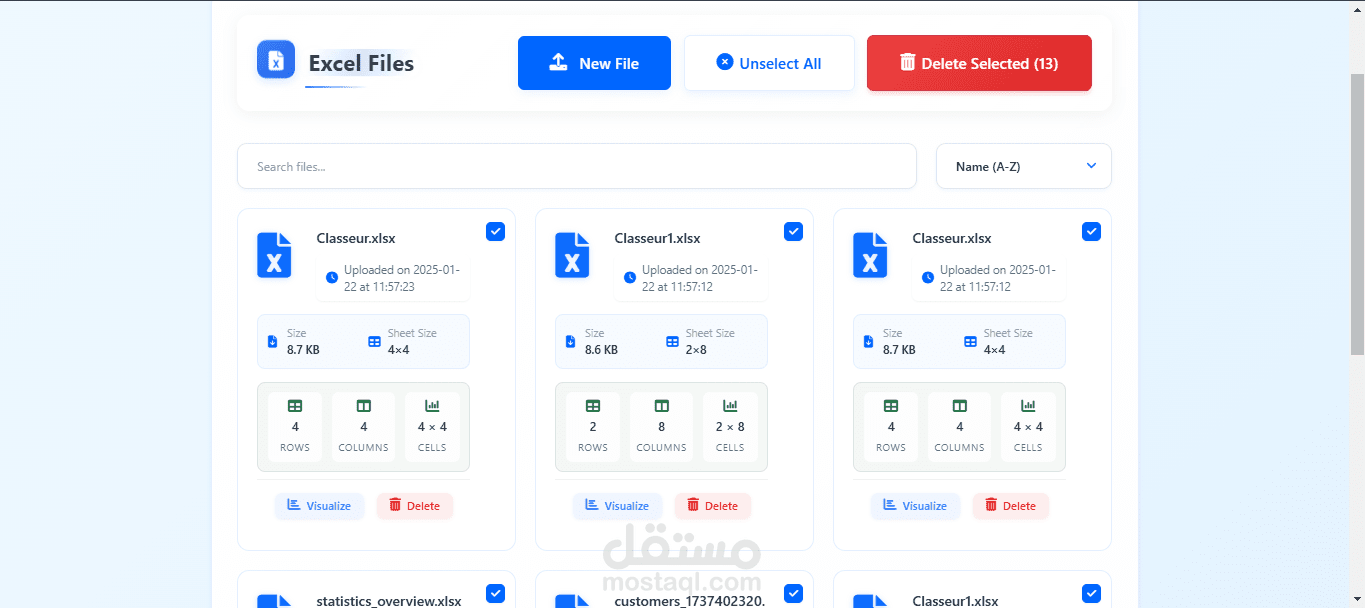Screen dimensions: 1365x608
Task: Click clock icon in Classeur1.xlsx card
Action: click(630, 278)
